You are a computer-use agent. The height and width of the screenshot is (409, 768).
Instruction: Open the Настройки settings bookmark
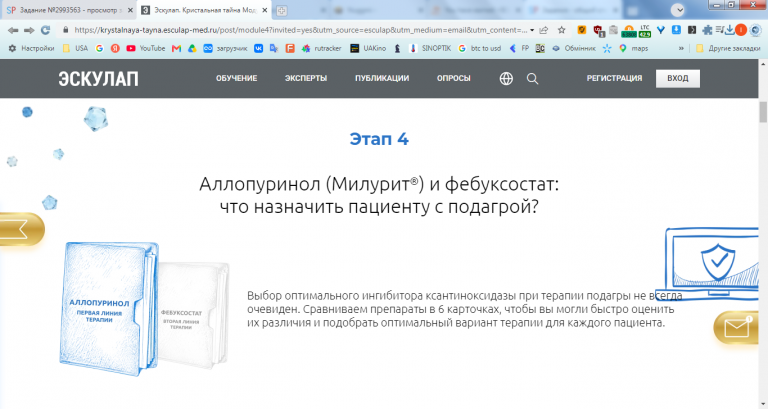click(31, 48)
